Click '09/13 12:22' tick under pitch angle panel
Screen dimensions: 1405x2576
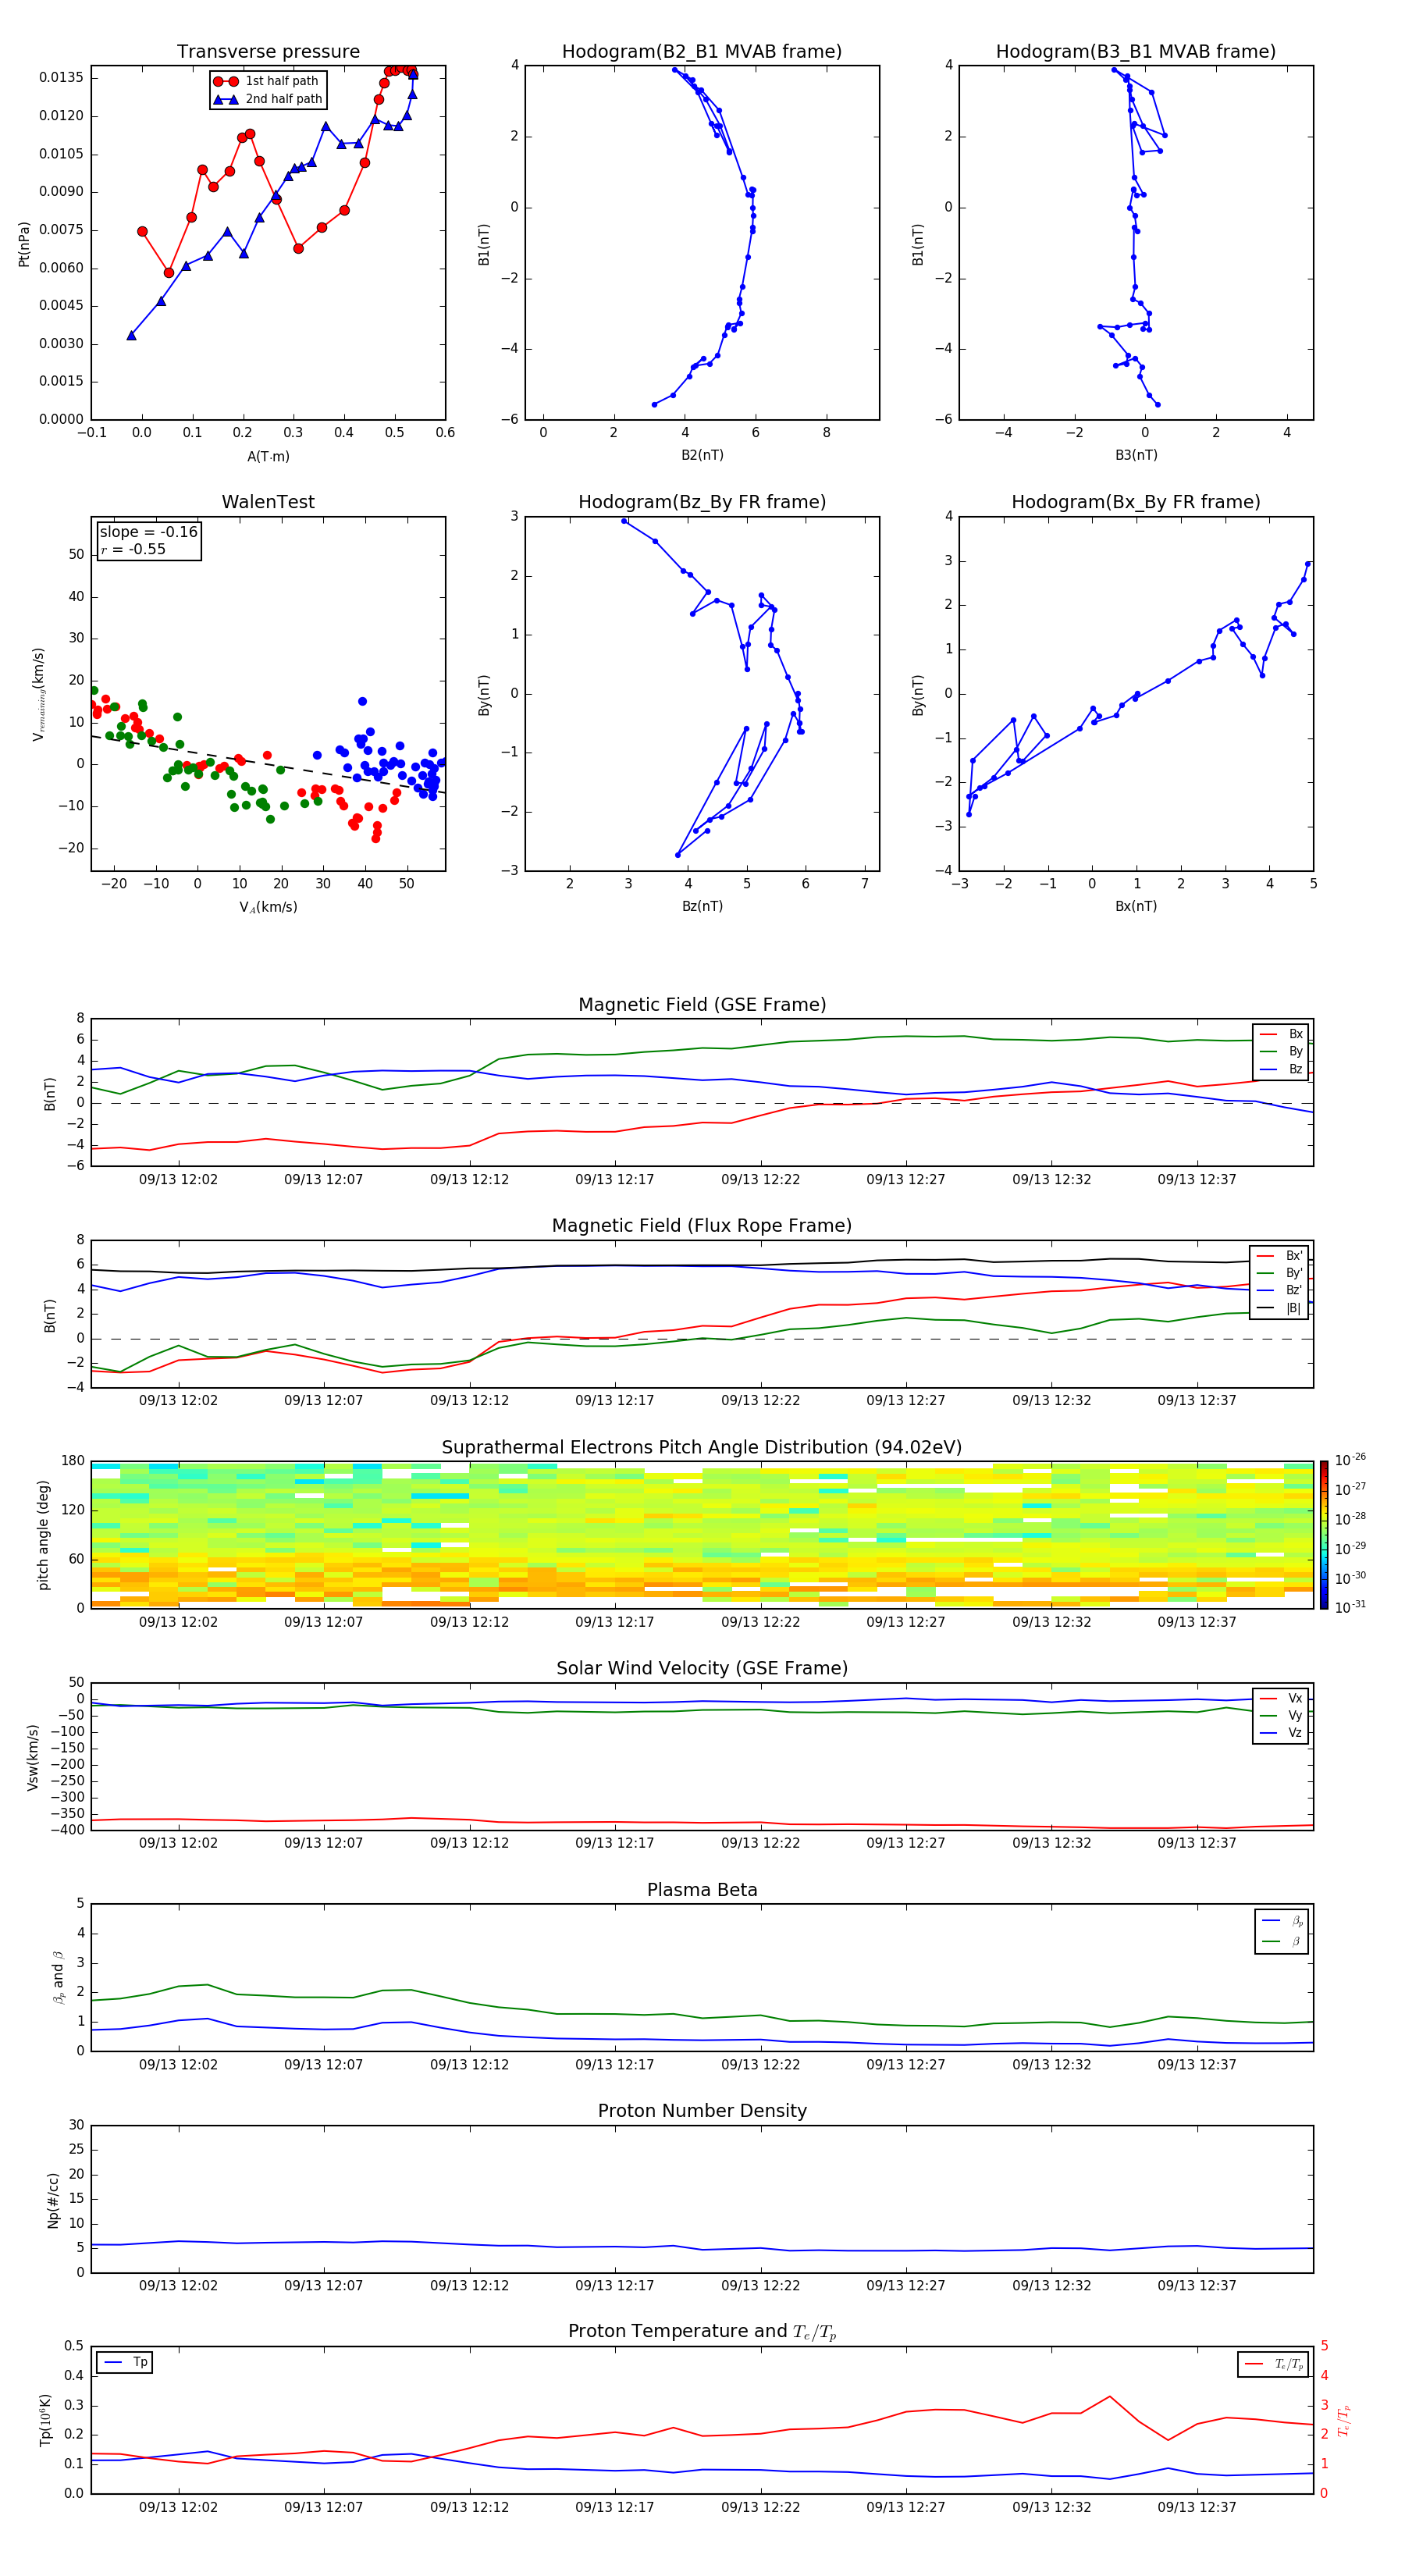[760, 1622]
